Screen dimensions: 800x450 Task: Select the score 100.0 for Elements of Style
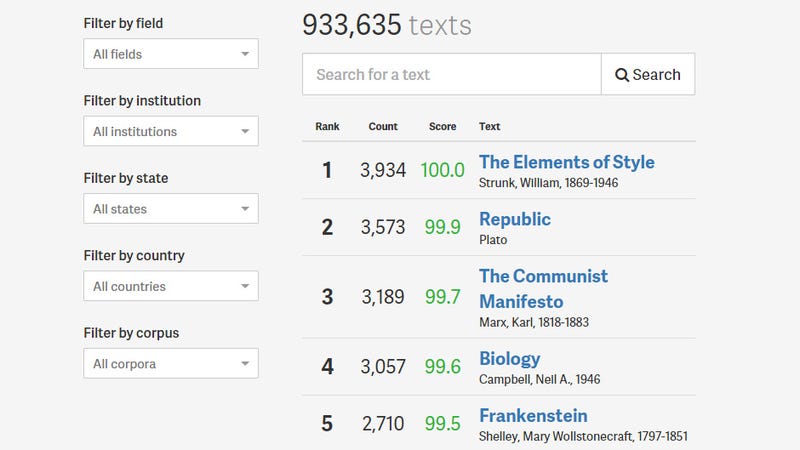442,170
